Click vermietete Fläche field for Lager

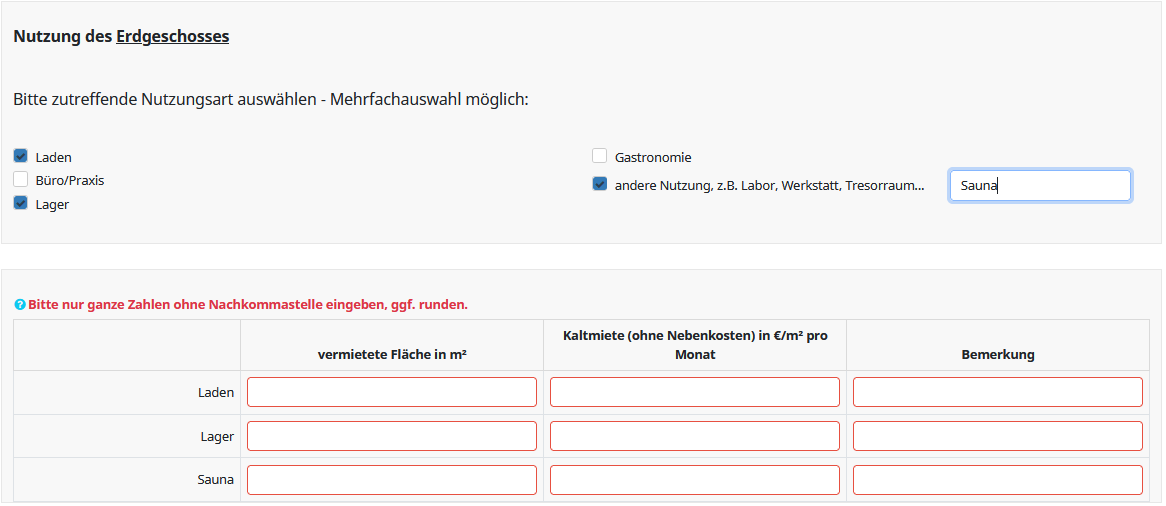(392, 436)
